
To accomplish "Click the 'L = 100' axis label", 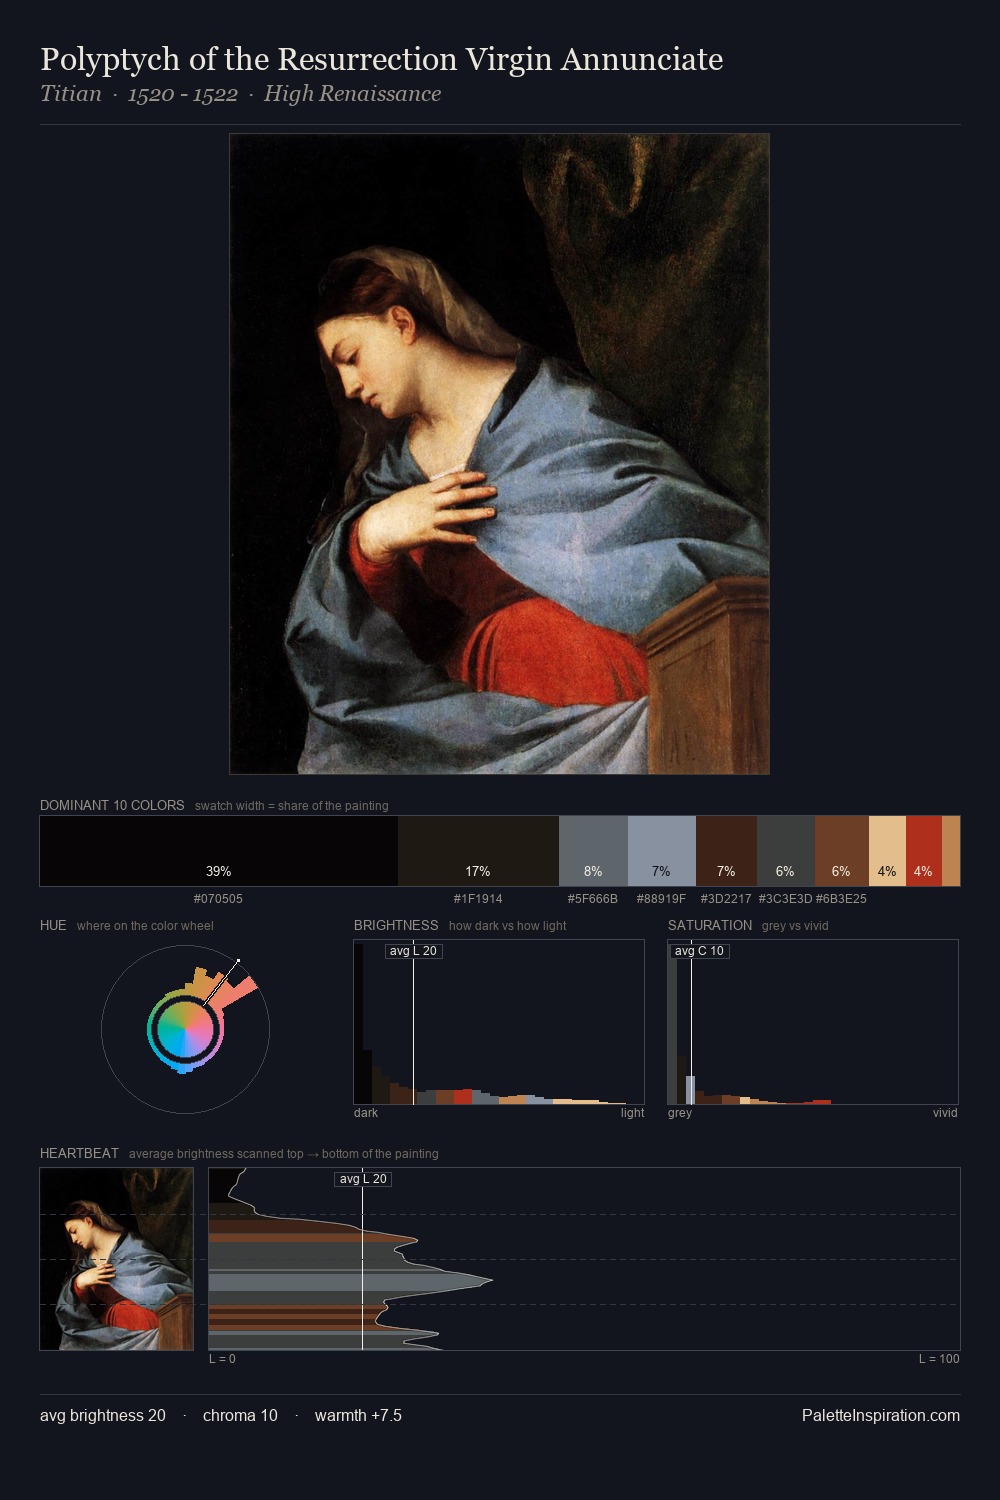I will pyautogui.click(x=939, y=1359).
